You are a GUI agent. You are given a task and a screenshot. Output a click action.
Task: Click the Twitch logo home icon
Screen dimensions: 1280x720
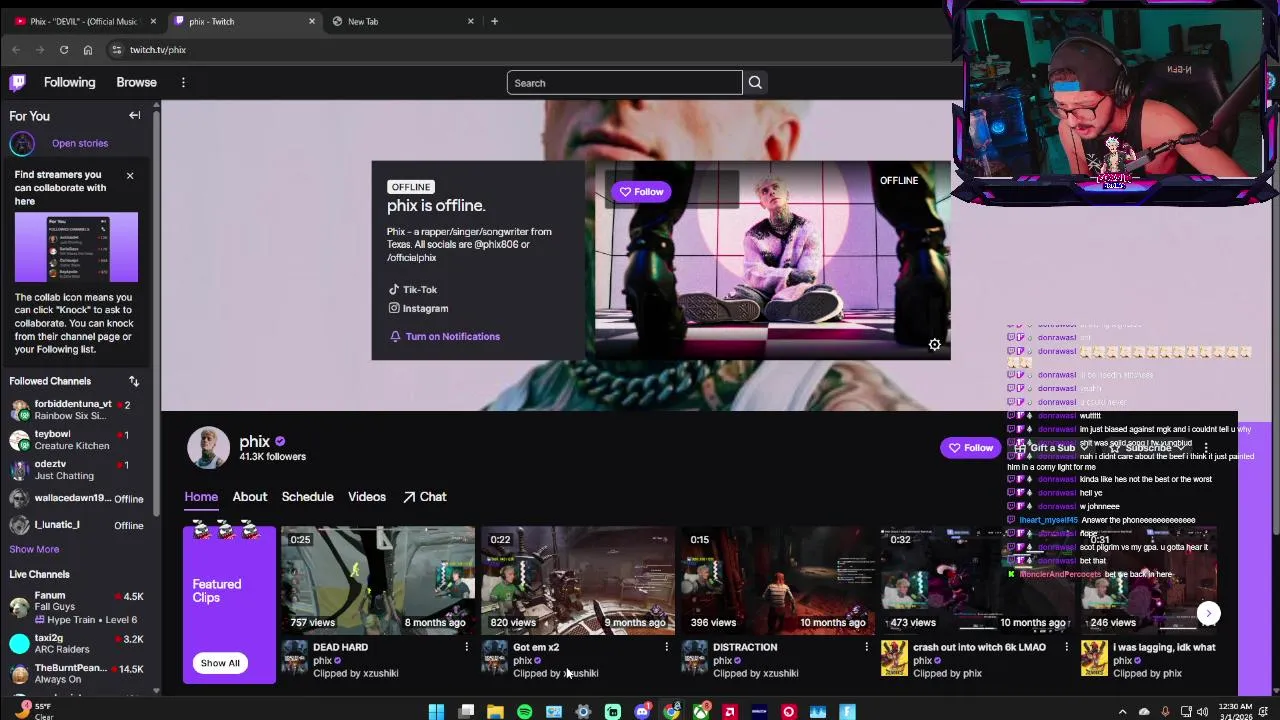pyautogui.click(x=18, y=83)
